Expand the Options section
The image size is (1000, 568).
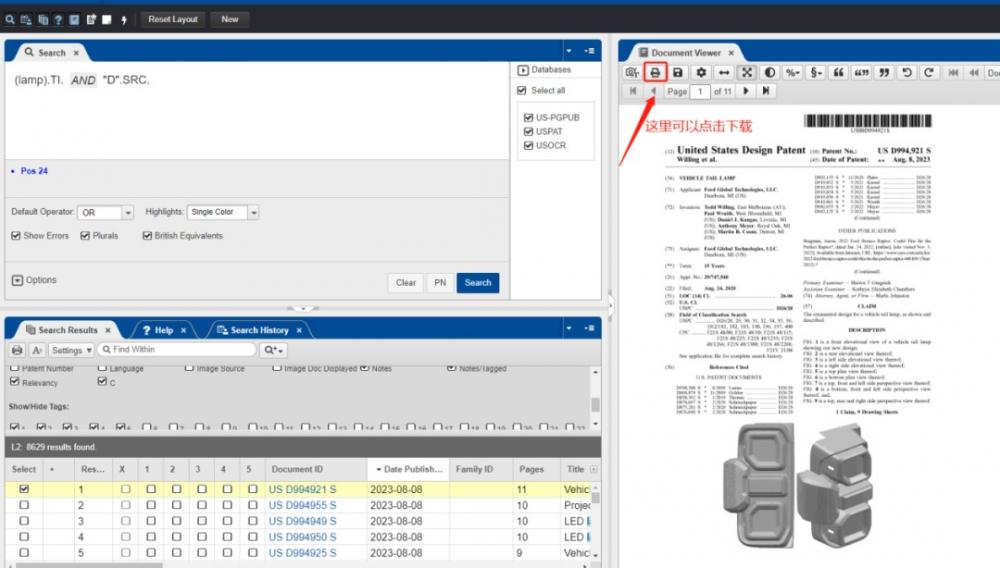[34, 280]
